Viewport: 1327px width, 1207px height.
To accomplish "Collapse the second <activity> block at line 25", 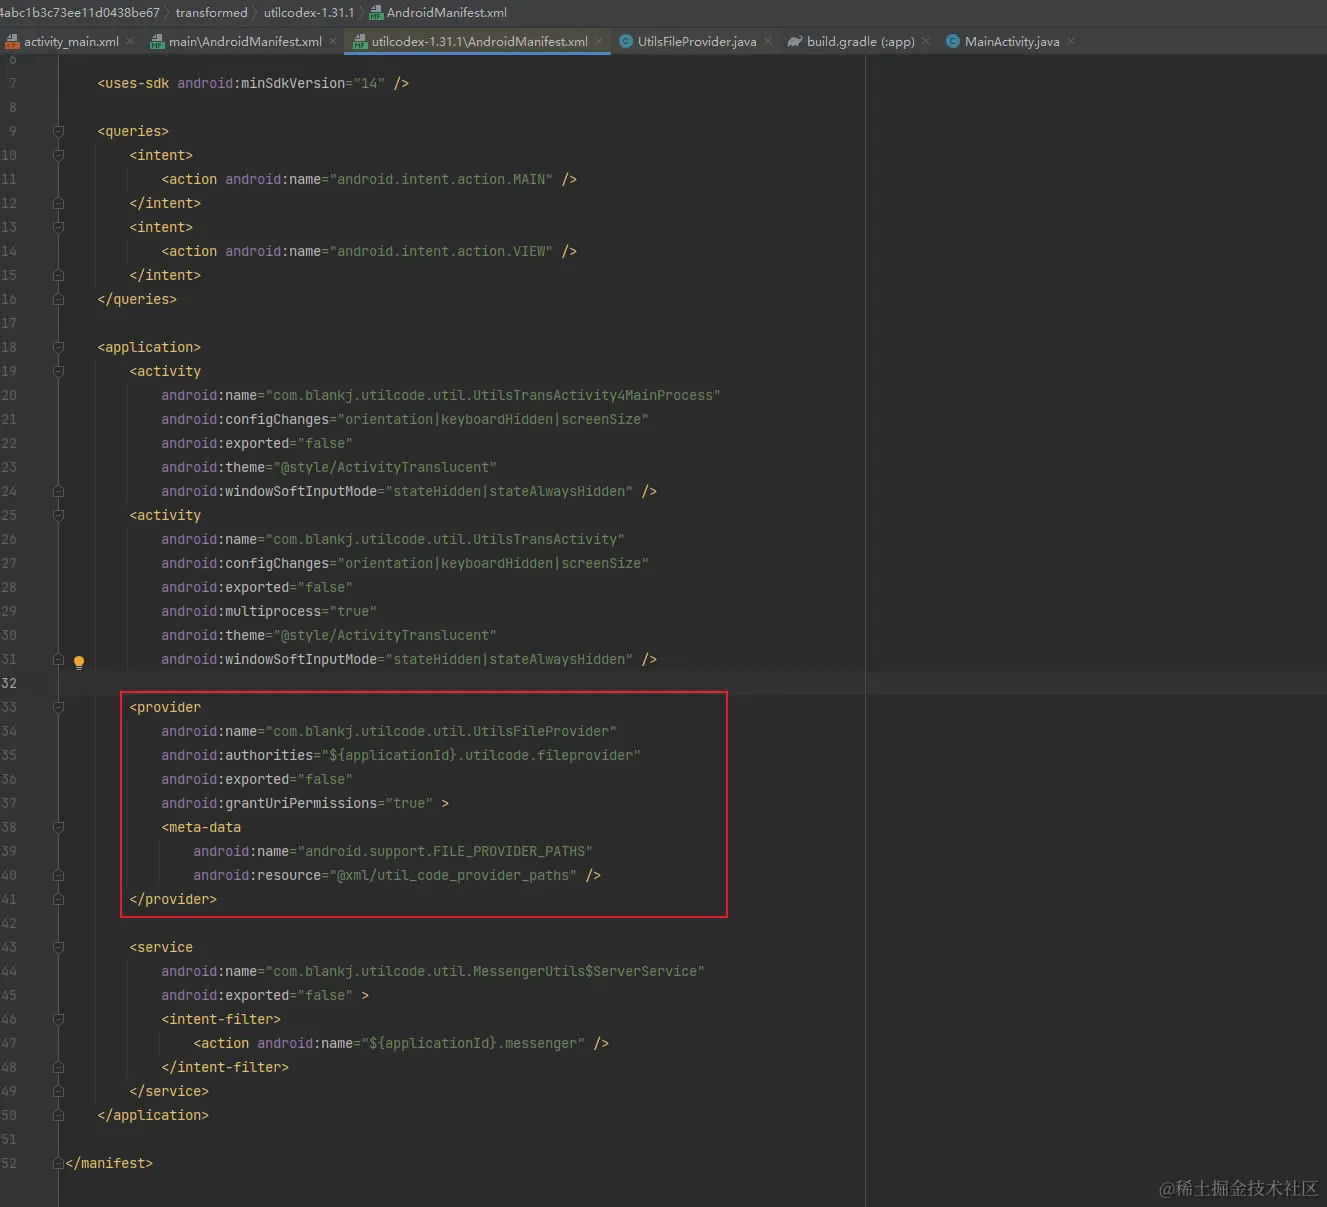I will coord(58,515).
